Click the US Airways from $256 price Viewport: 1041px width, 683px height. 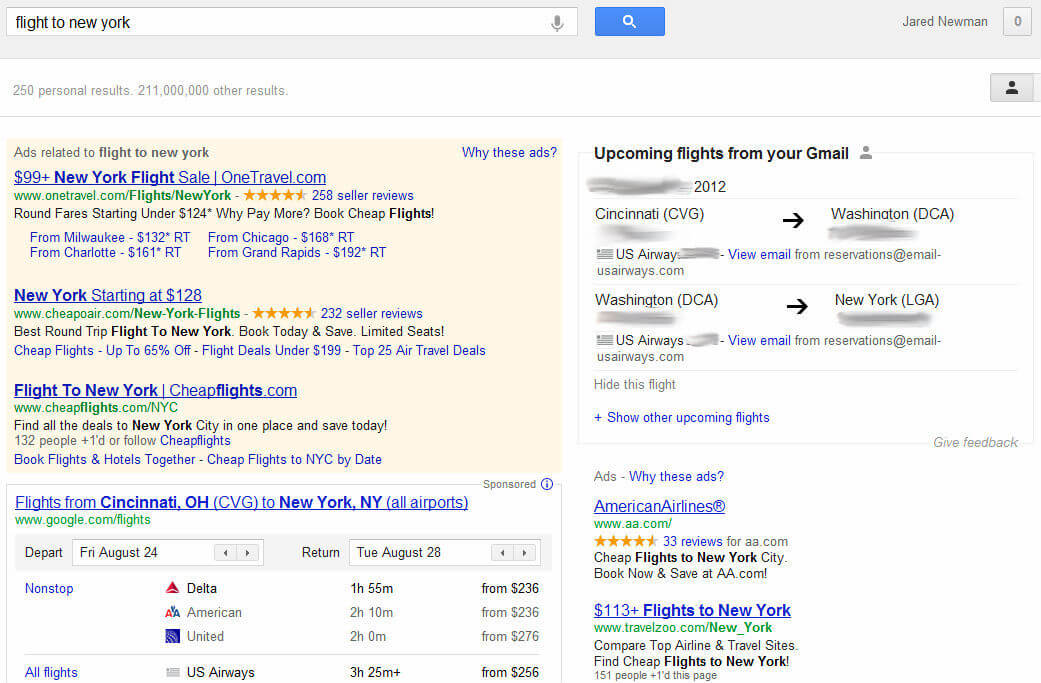pos(510,672)
